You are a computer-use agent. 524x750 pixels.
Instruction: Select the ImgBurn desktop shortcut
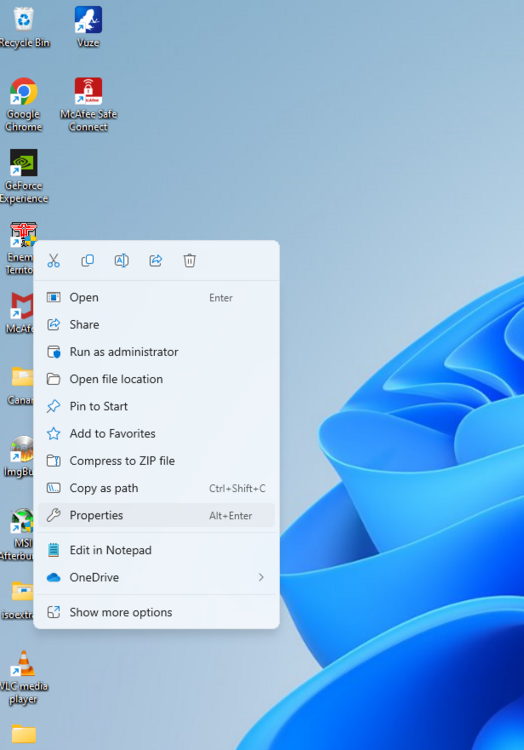click(x=19, y=457)
